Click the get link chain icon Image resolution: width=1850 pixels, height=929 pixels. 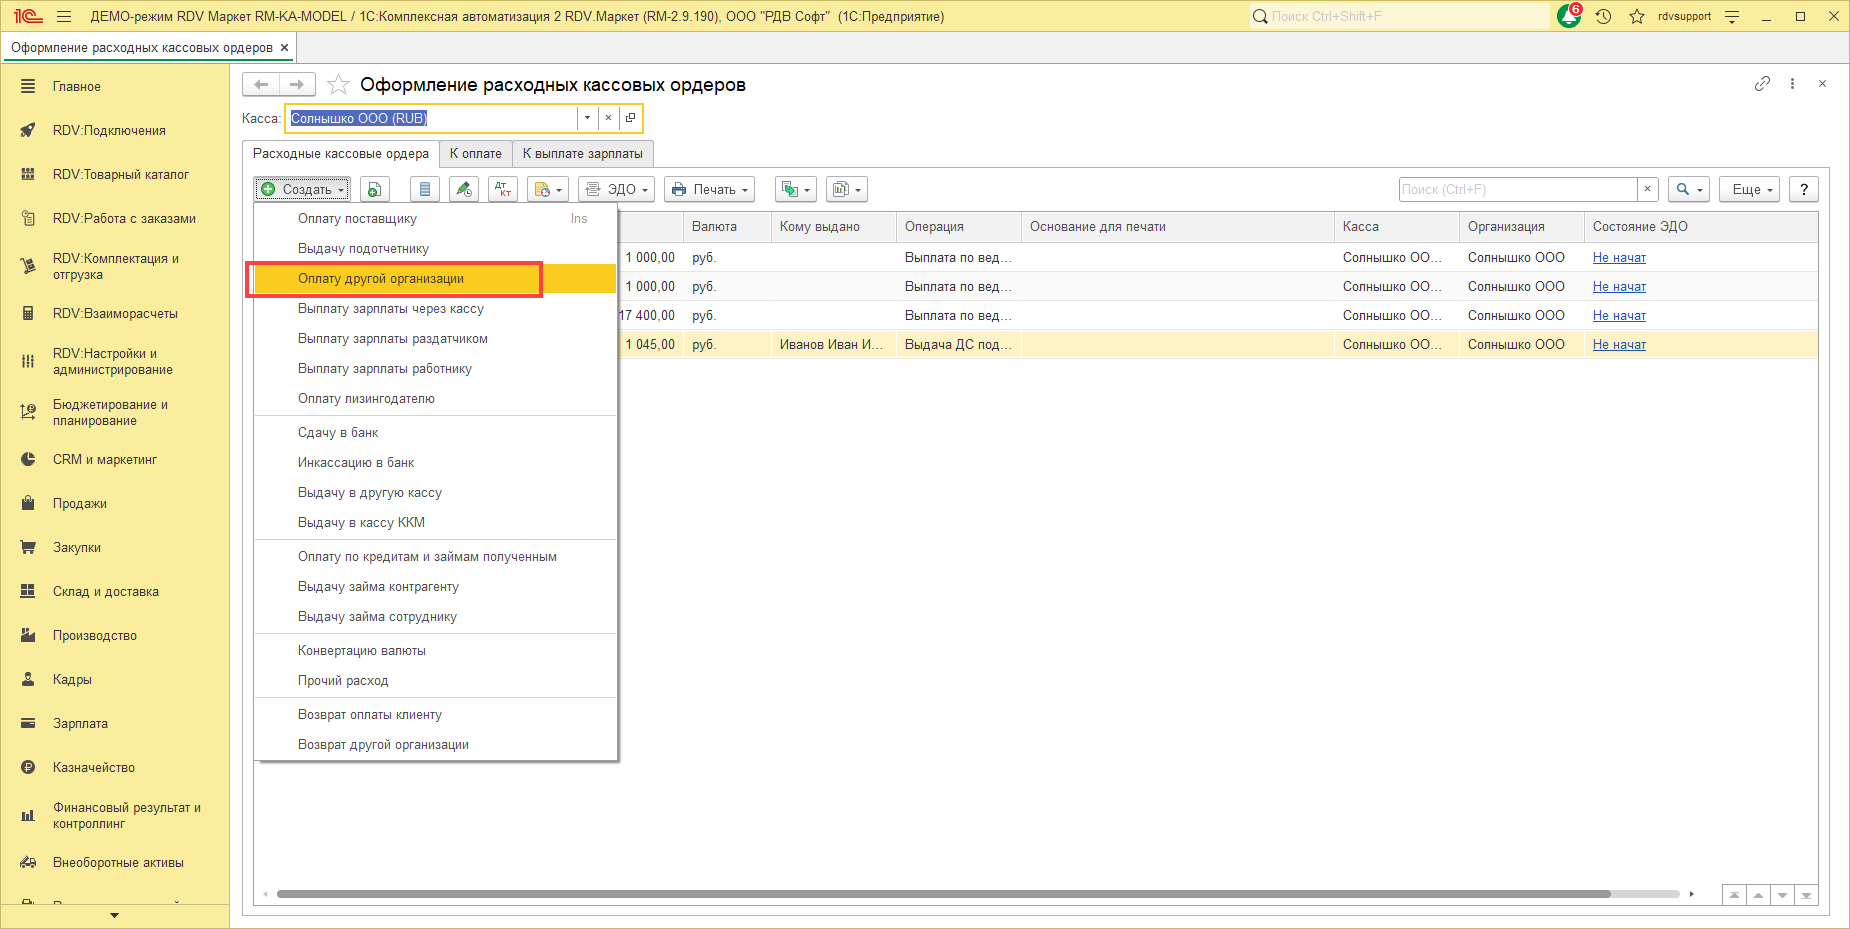1762,84
